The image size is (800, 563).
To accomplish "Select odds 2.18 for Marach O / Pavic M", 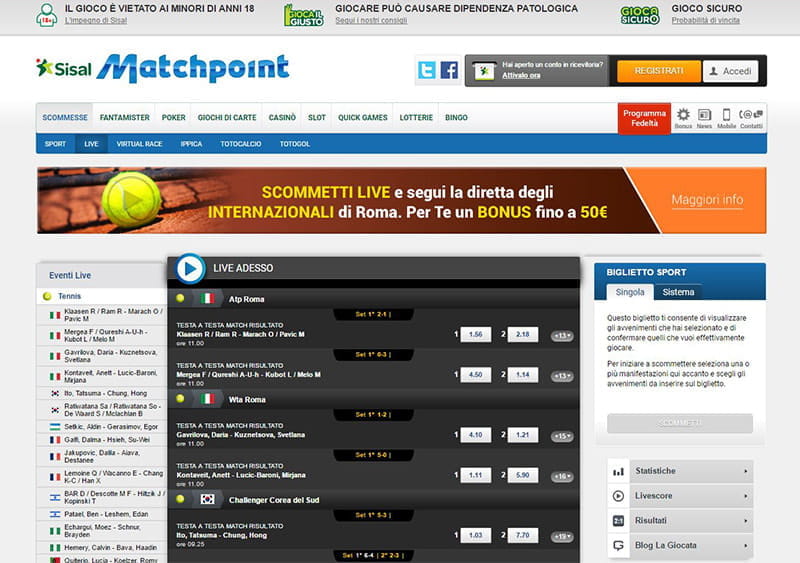I will (x=522, y=334).
